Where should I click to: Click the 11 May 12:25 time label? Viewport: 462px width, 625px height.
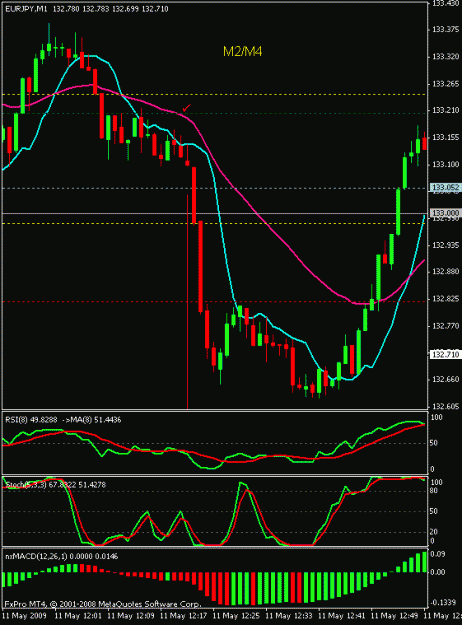point(236,615)
